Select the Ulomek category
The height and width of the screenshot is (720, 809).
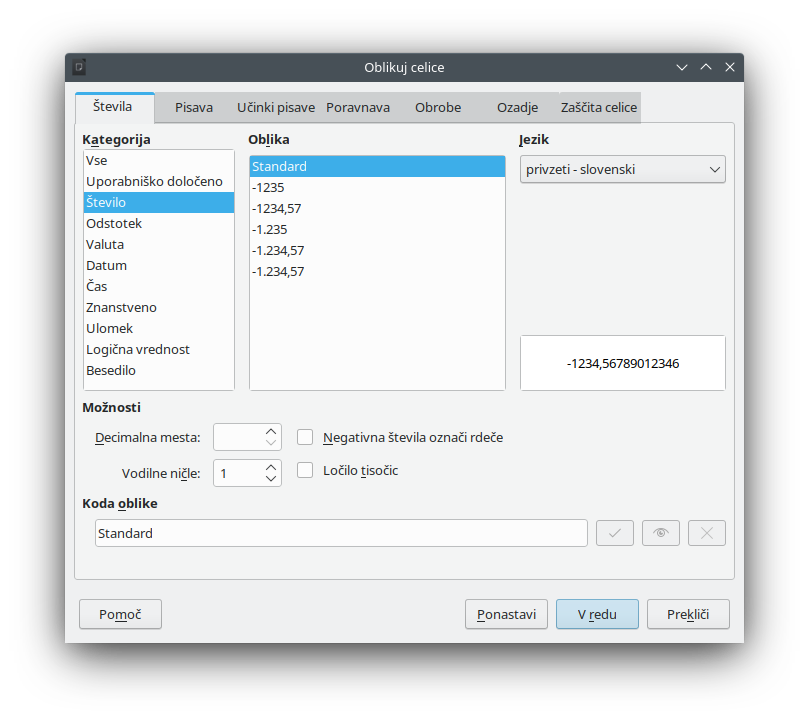tap(158, 329)
